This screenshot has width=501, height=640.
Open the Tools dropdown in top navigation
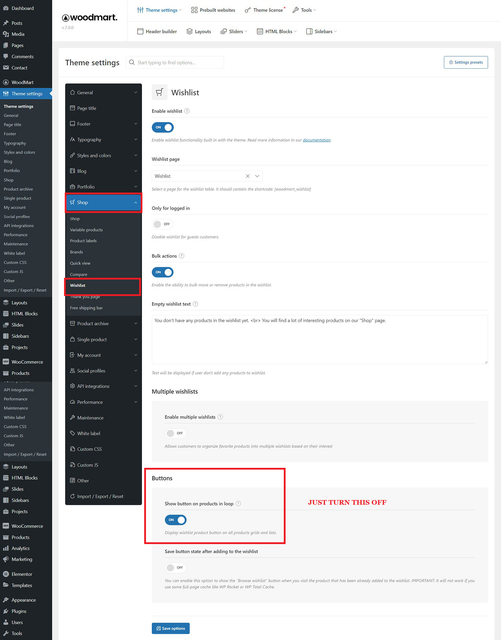click(x=304, y=10)
